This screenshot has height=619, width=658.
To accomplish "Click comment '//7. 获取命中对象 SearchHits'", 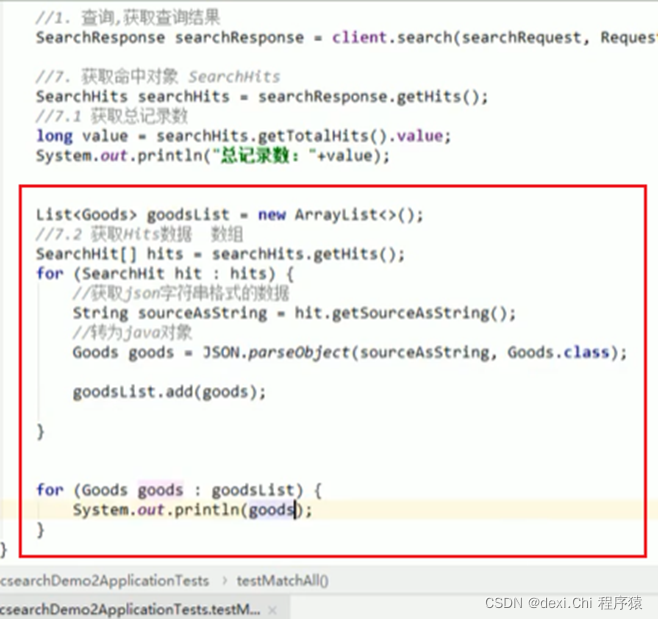I will [x=158, y=77].
